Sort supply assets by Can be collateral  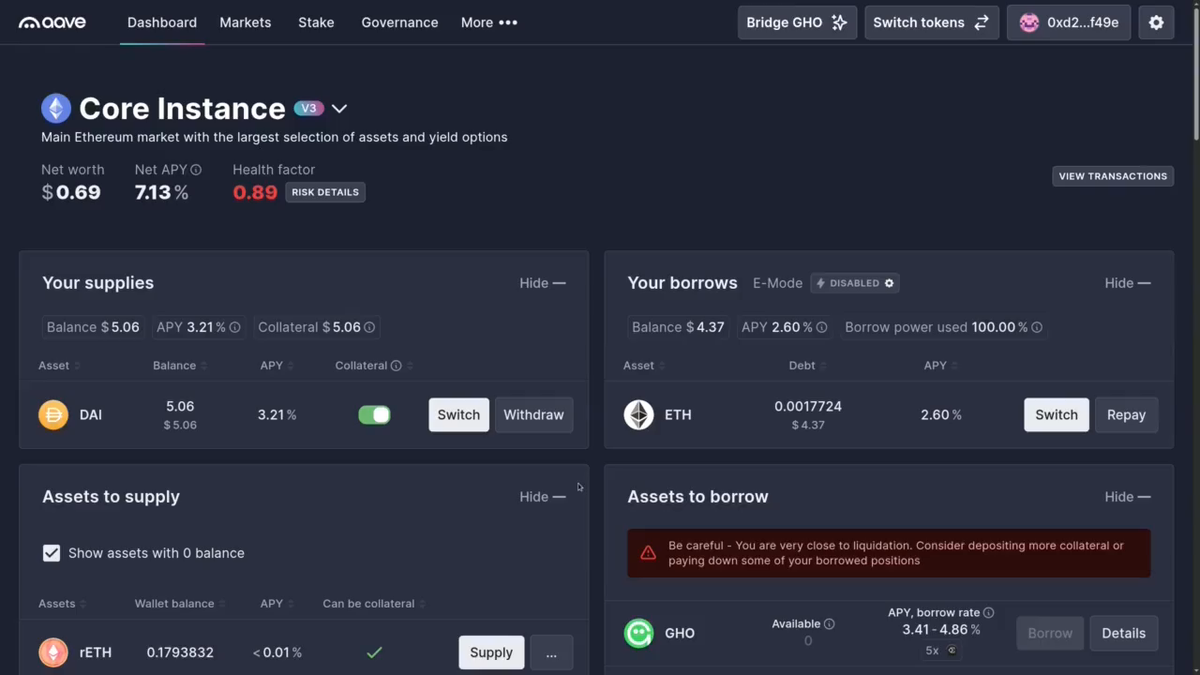click(374, 604)
